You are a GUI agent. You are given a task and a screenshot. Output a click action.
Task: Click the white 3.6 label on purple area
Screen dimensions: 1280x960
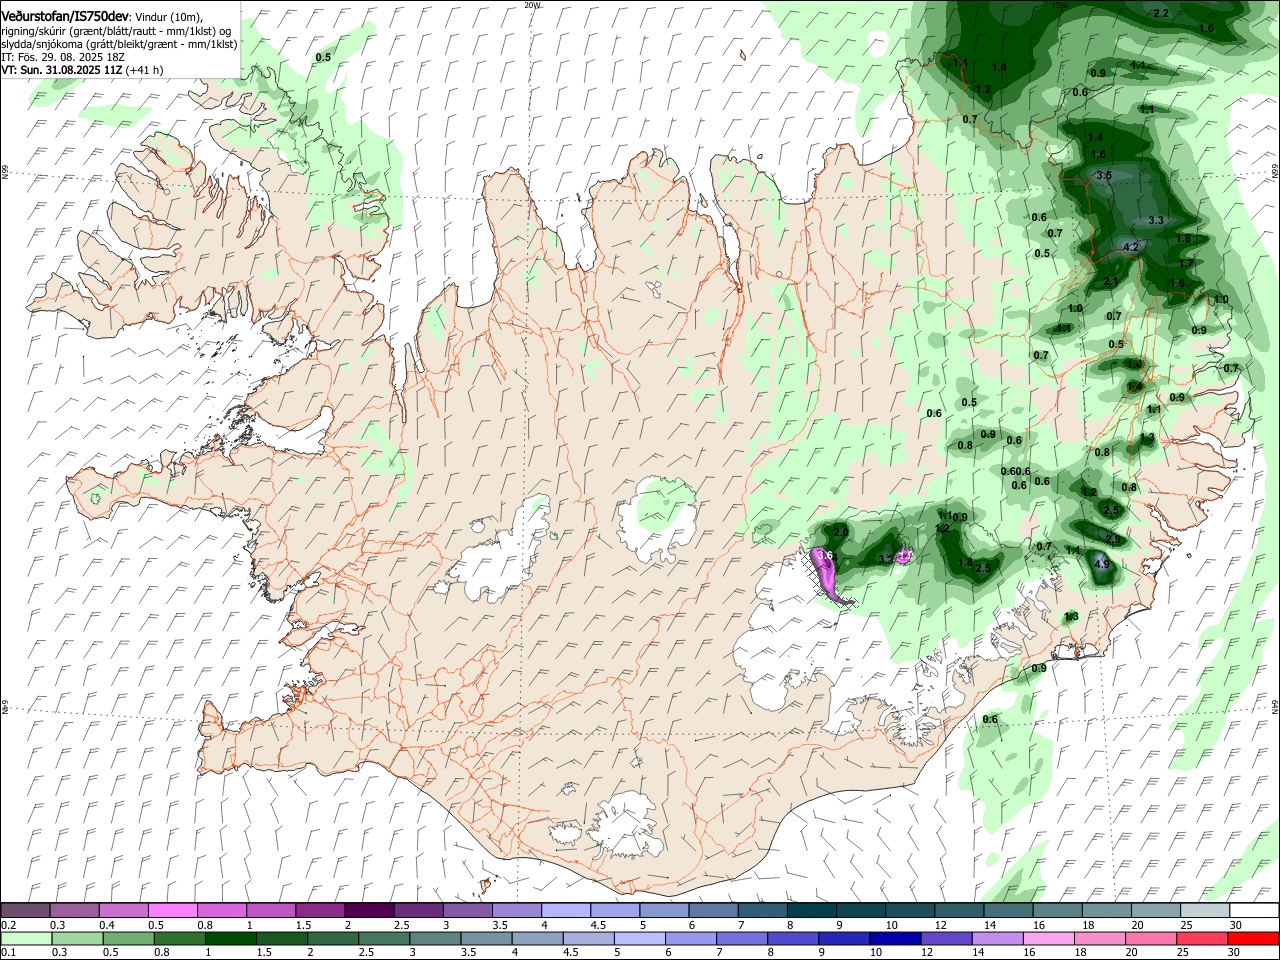(x=825, y=555)
